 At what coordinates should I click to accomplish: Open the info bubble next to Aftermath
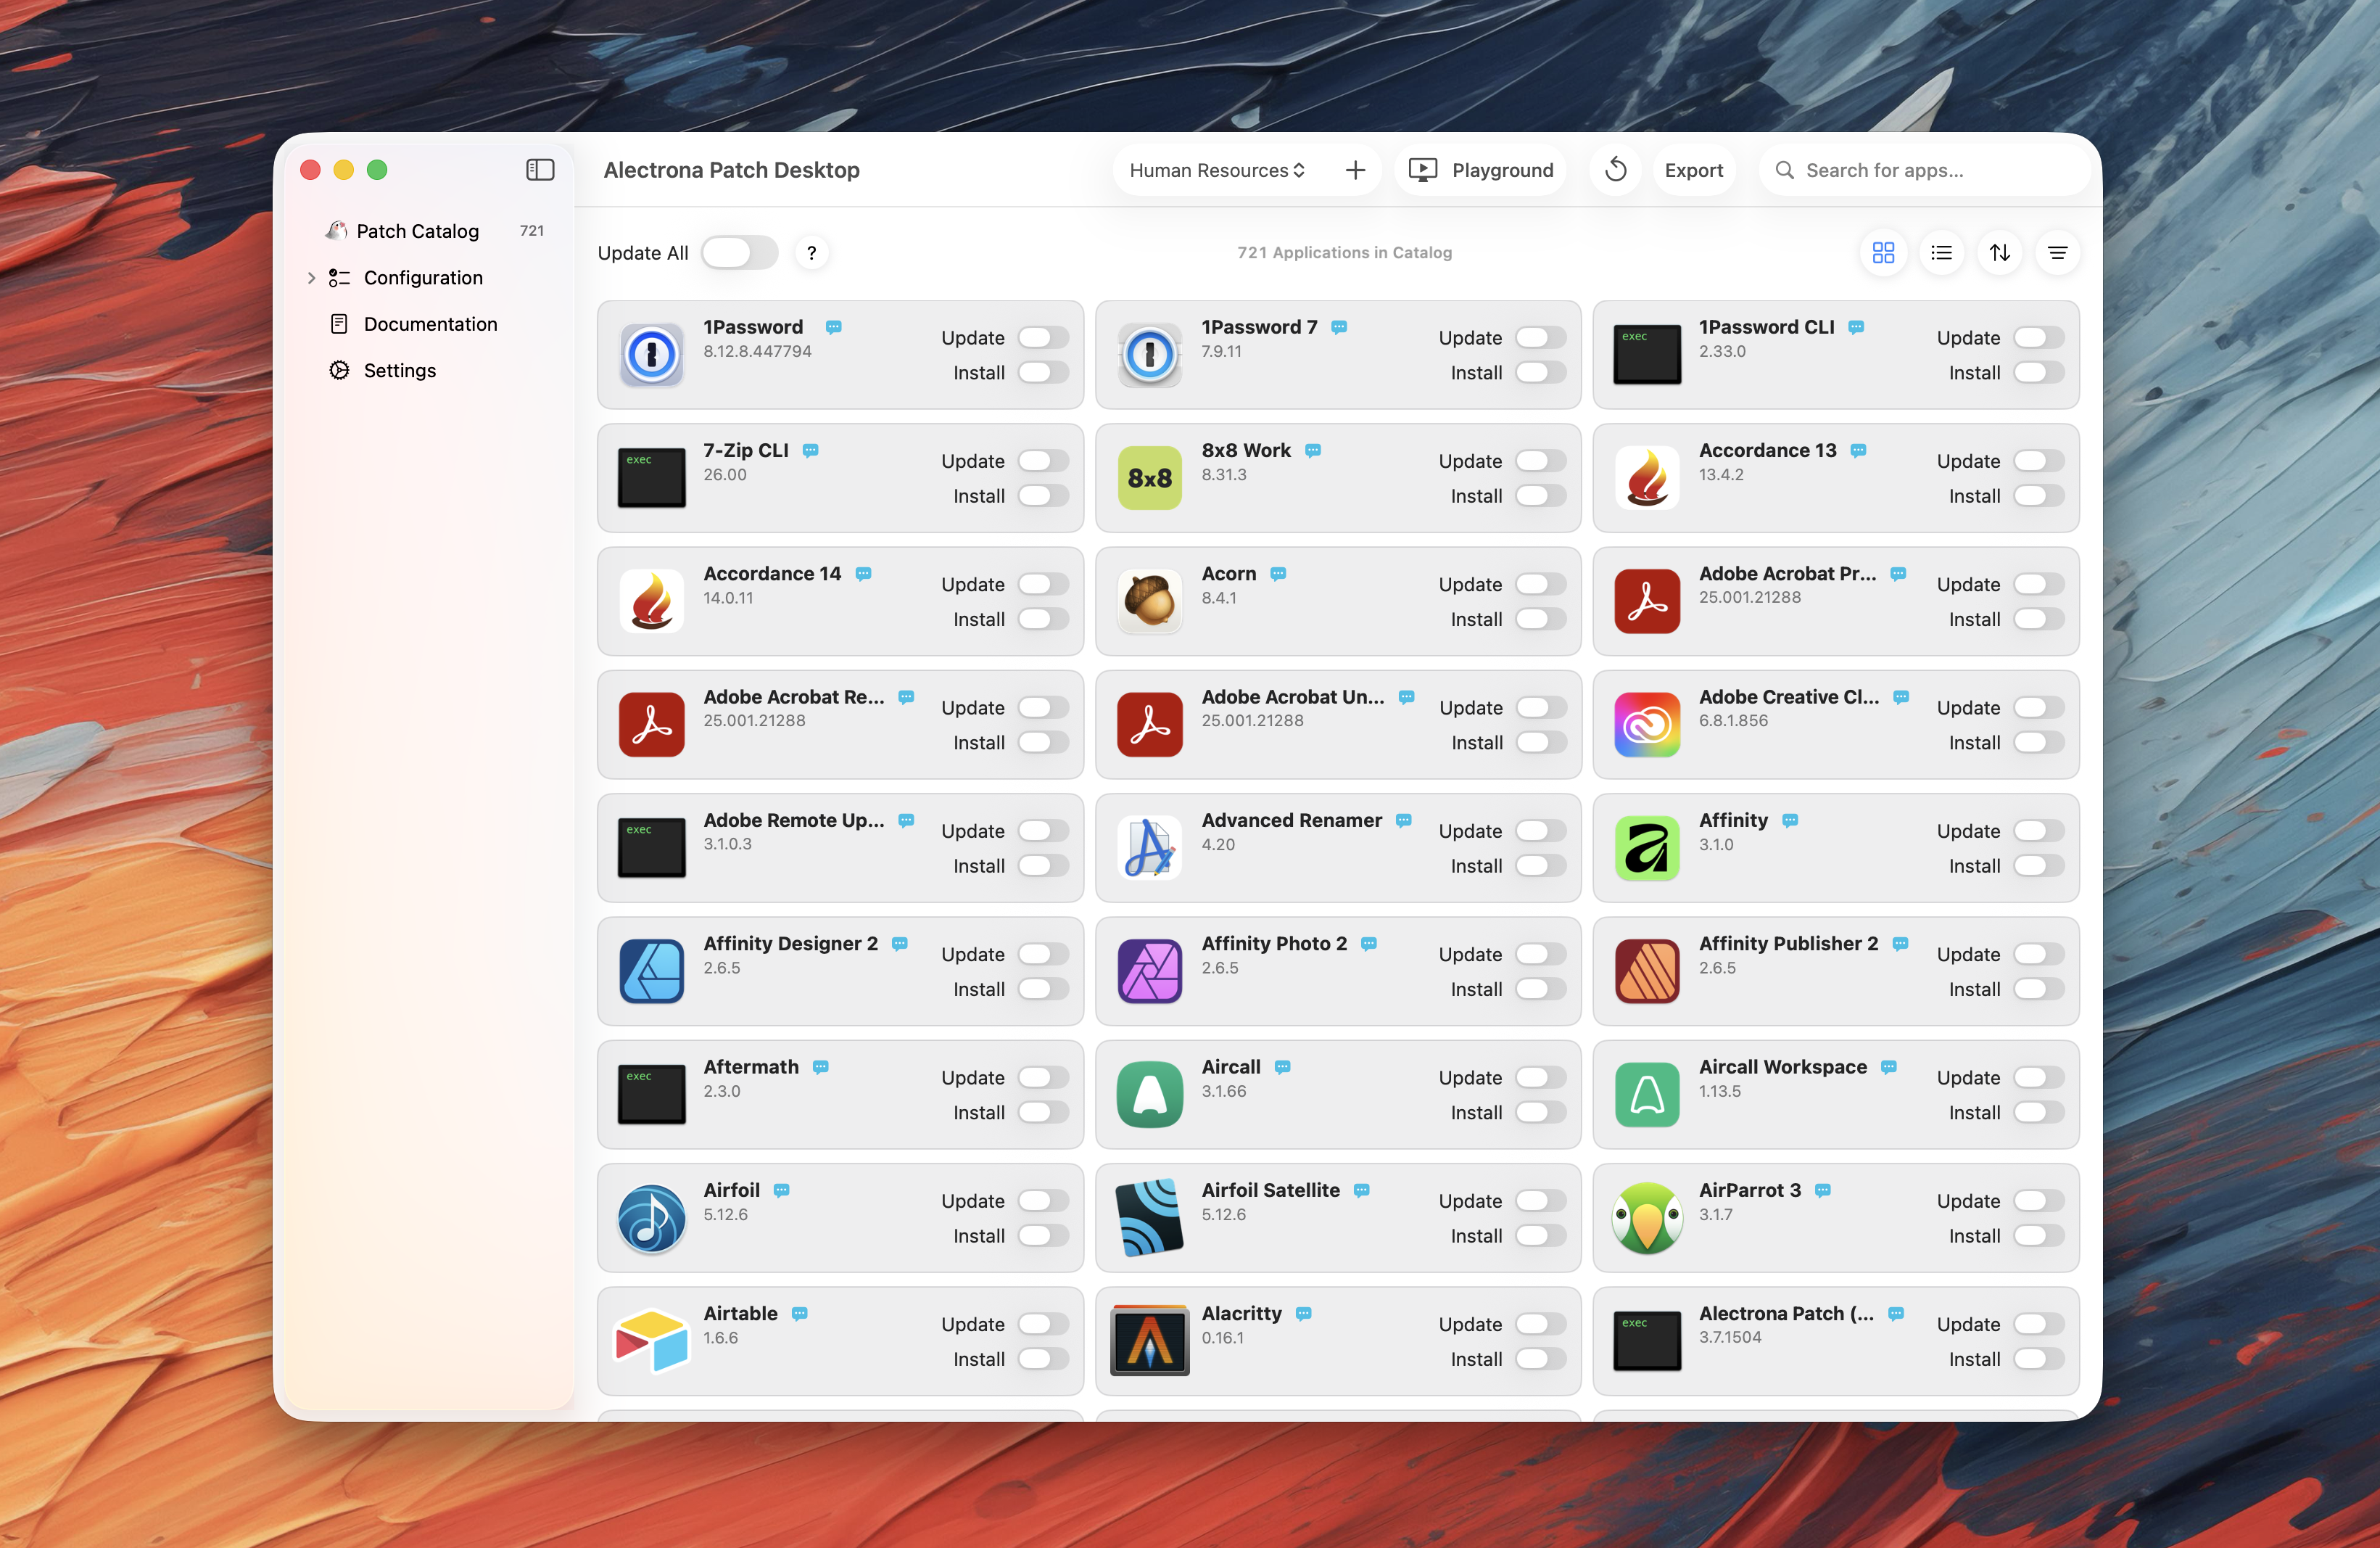(820, 1067)
